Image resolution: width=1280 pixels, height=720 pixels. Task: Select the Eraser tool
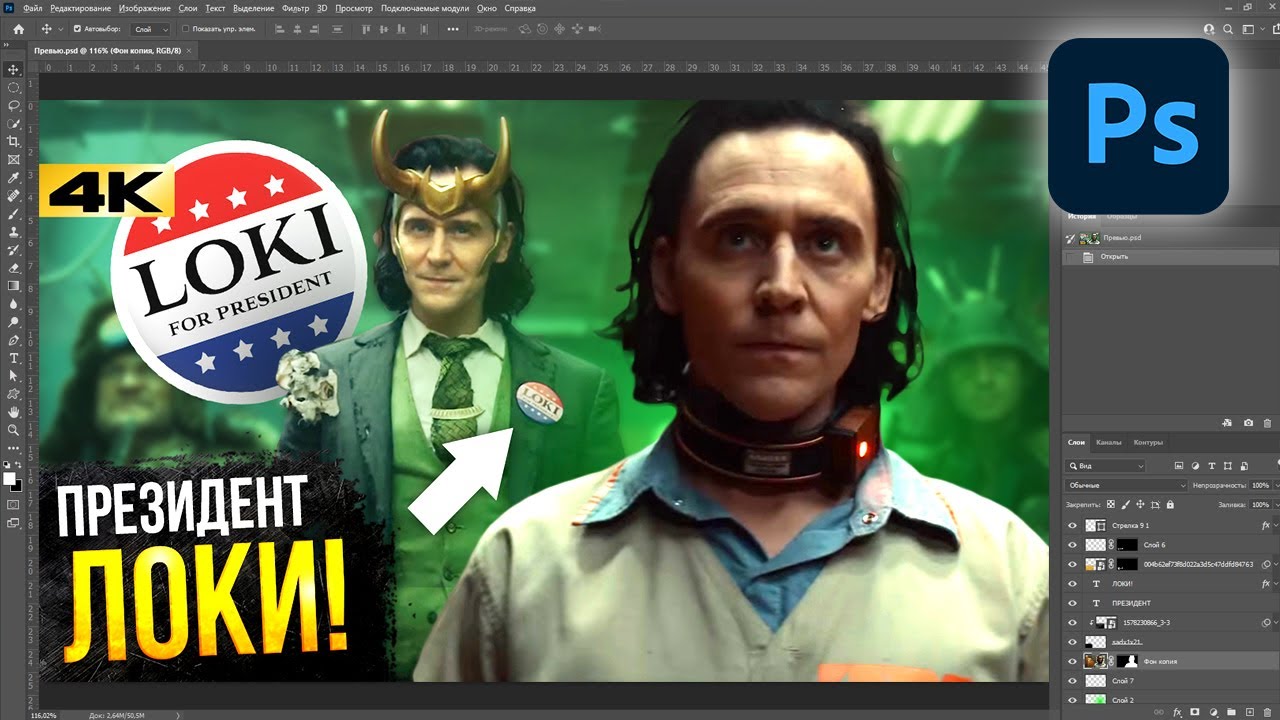tap(14, 267)
